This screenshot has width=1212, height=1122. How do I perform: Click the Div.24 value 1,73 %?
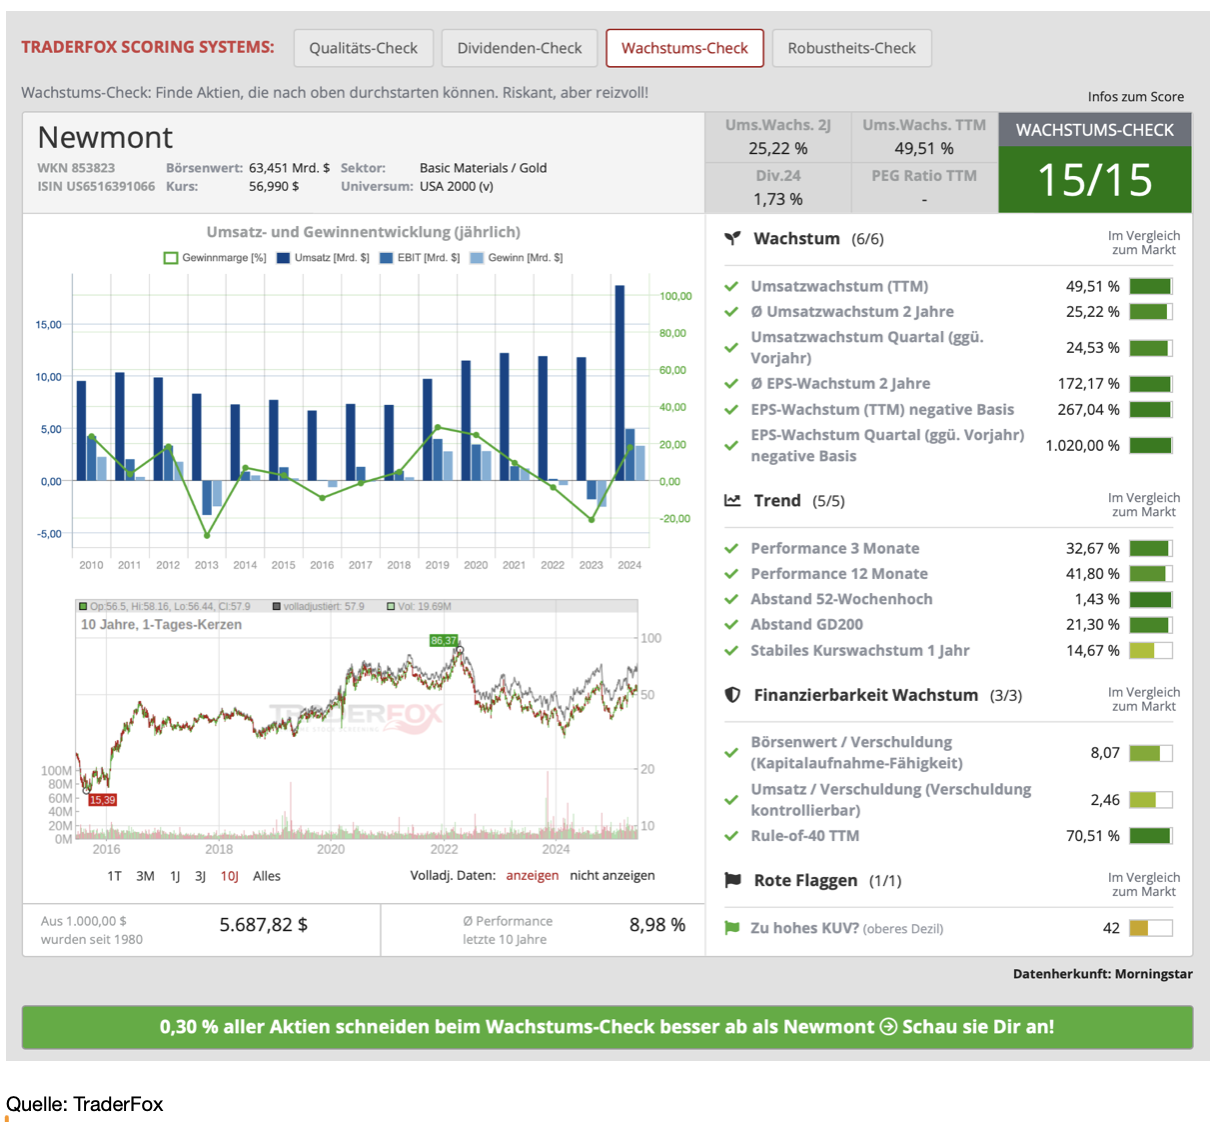tap(778, 199)
